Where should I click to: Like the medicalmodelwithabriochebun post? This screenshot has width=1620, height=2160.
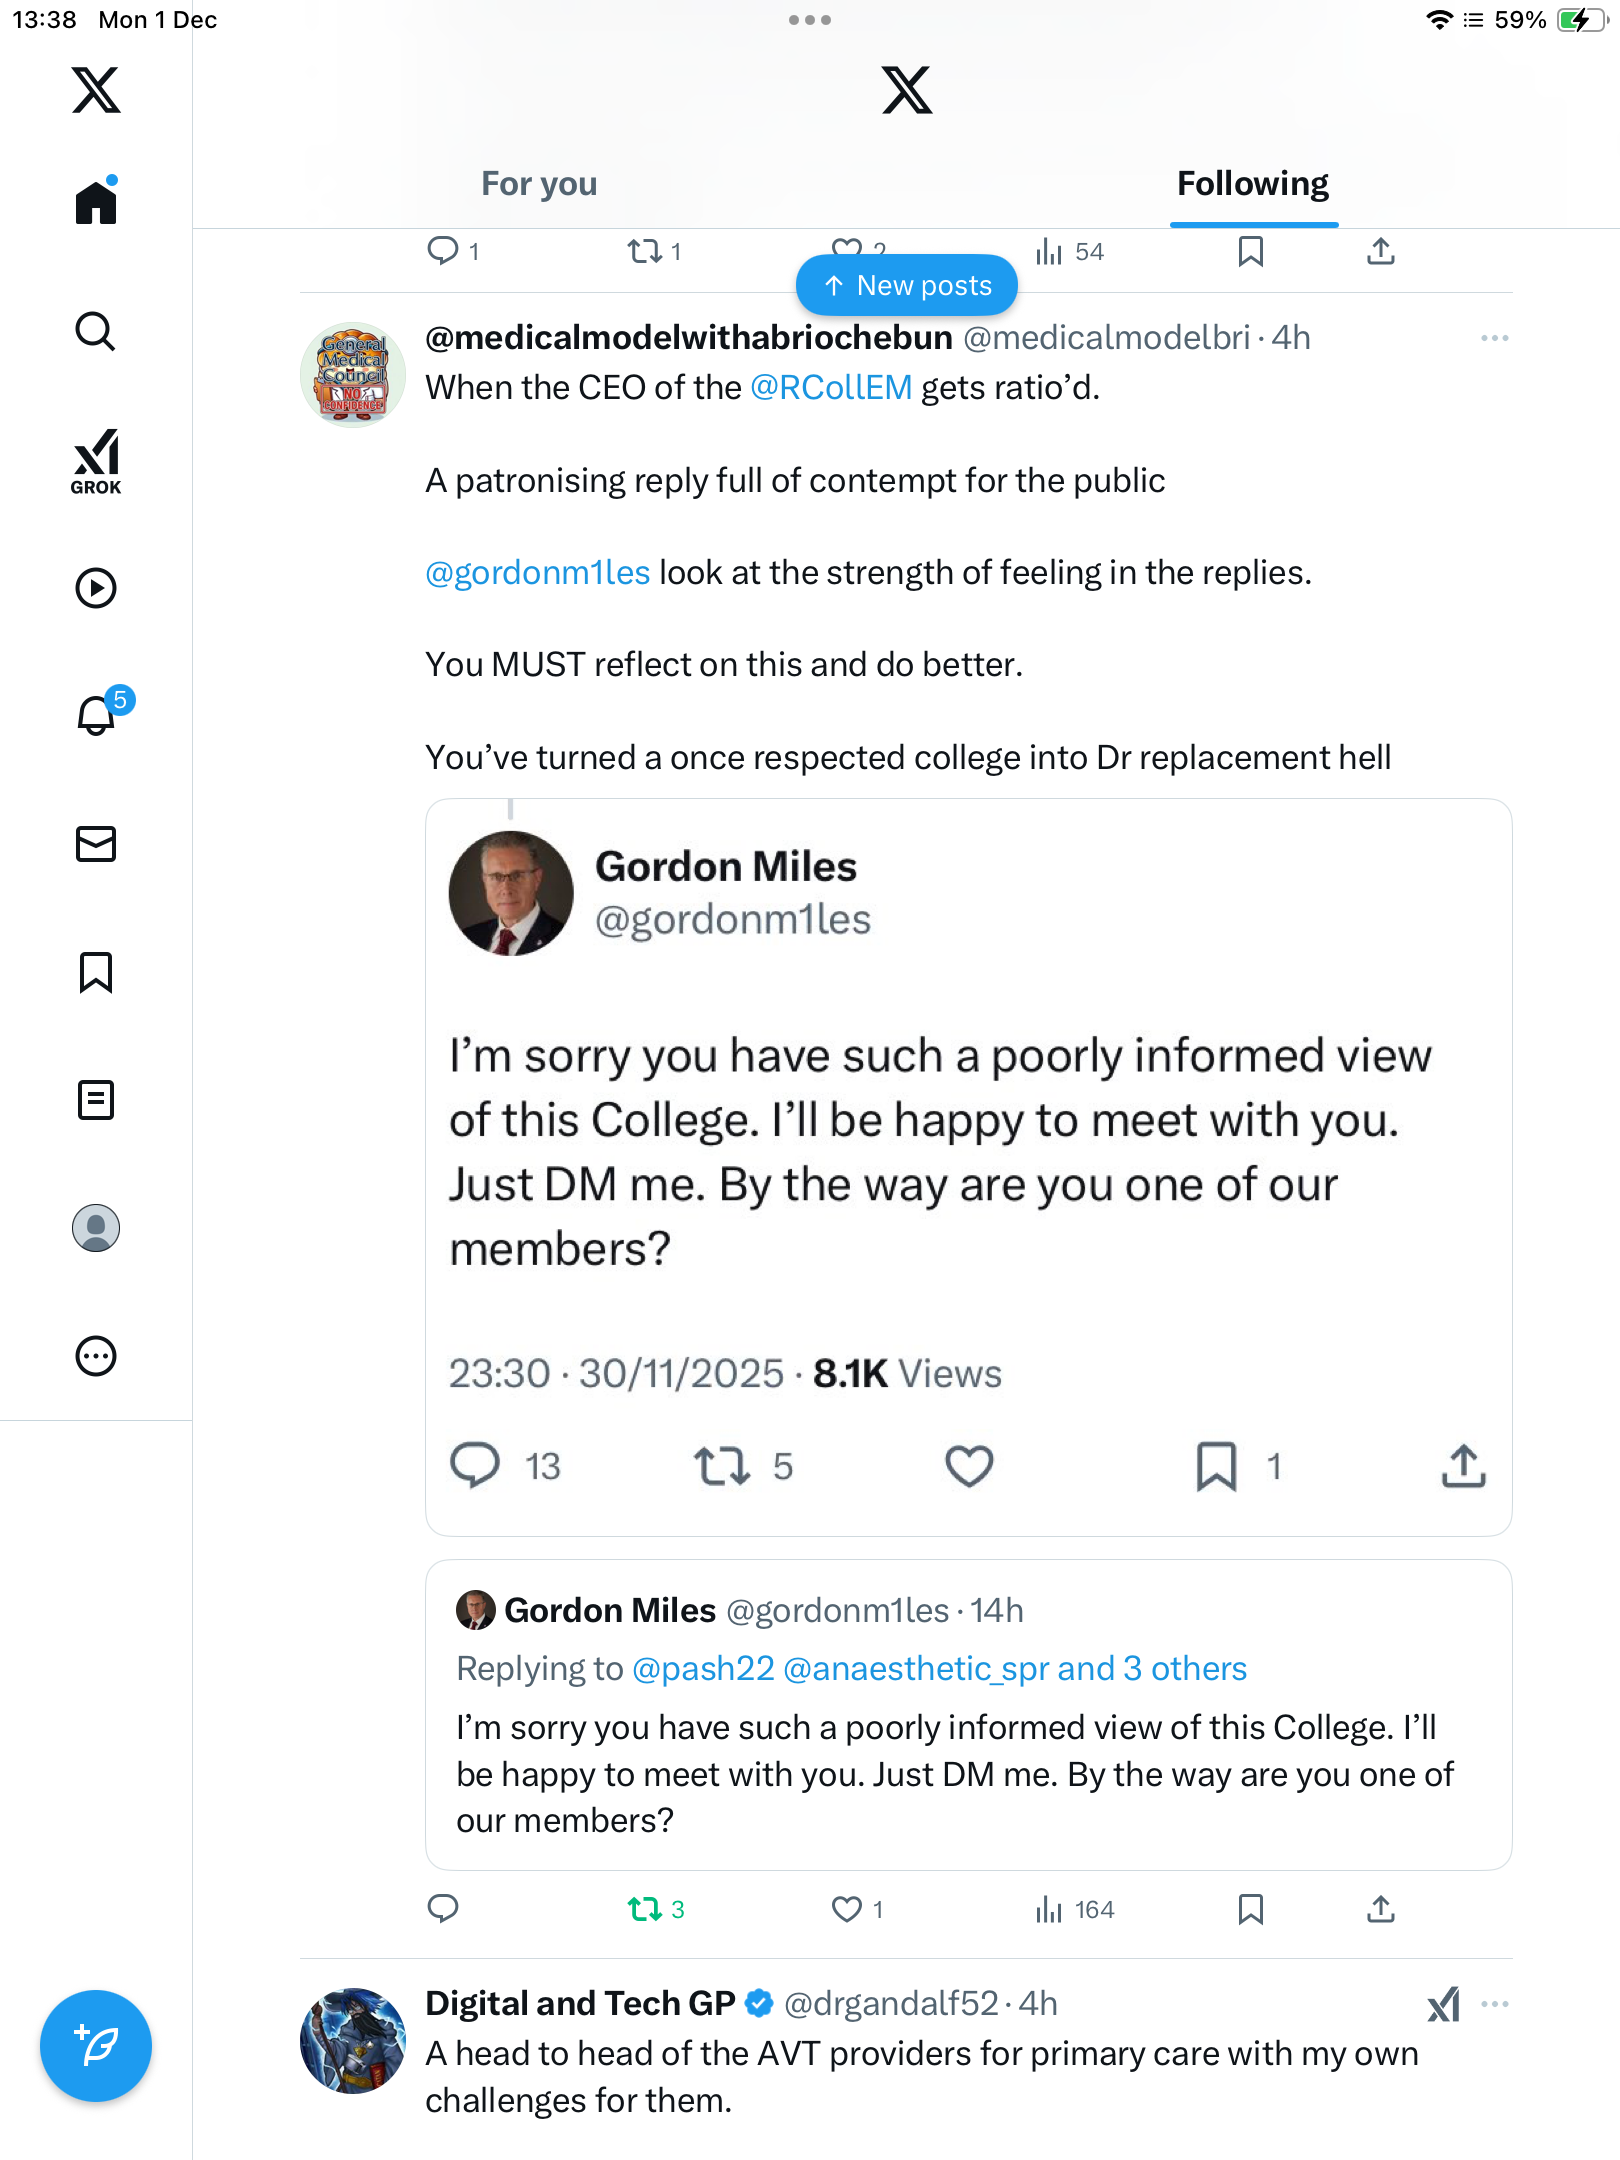pyautogui.click(x=847, y=1910)
